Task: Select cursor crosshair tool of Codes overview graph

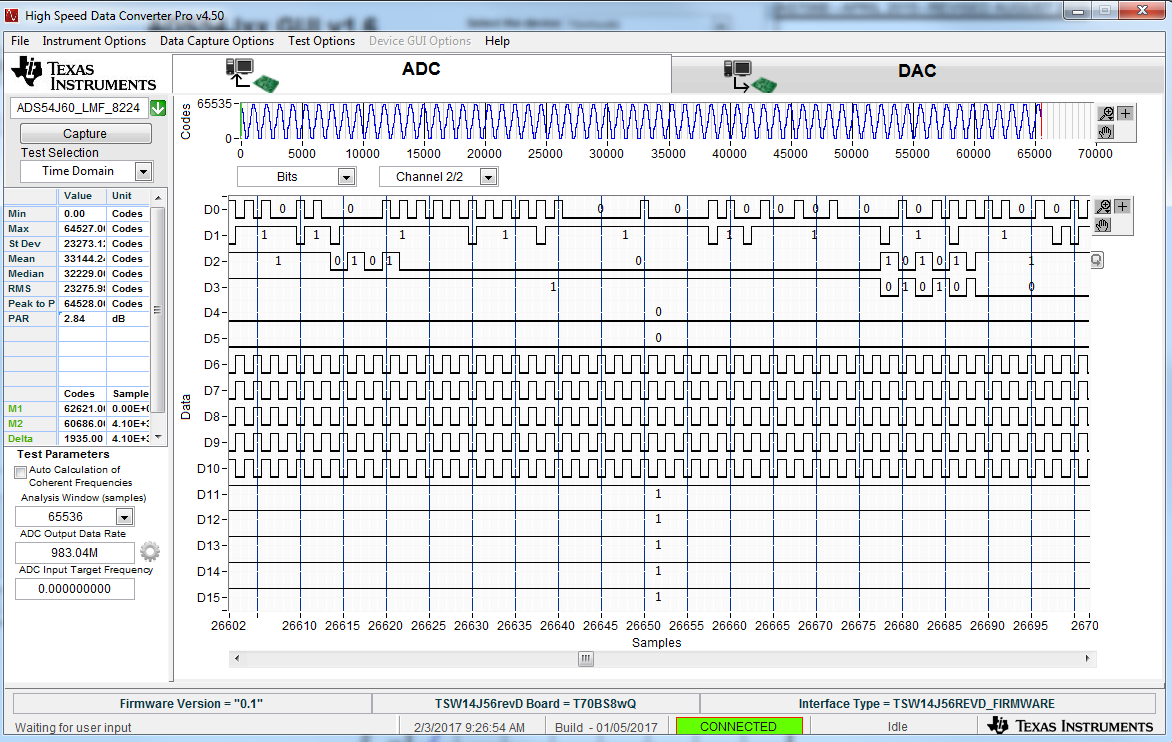Action: click(x=1126, y=114)
